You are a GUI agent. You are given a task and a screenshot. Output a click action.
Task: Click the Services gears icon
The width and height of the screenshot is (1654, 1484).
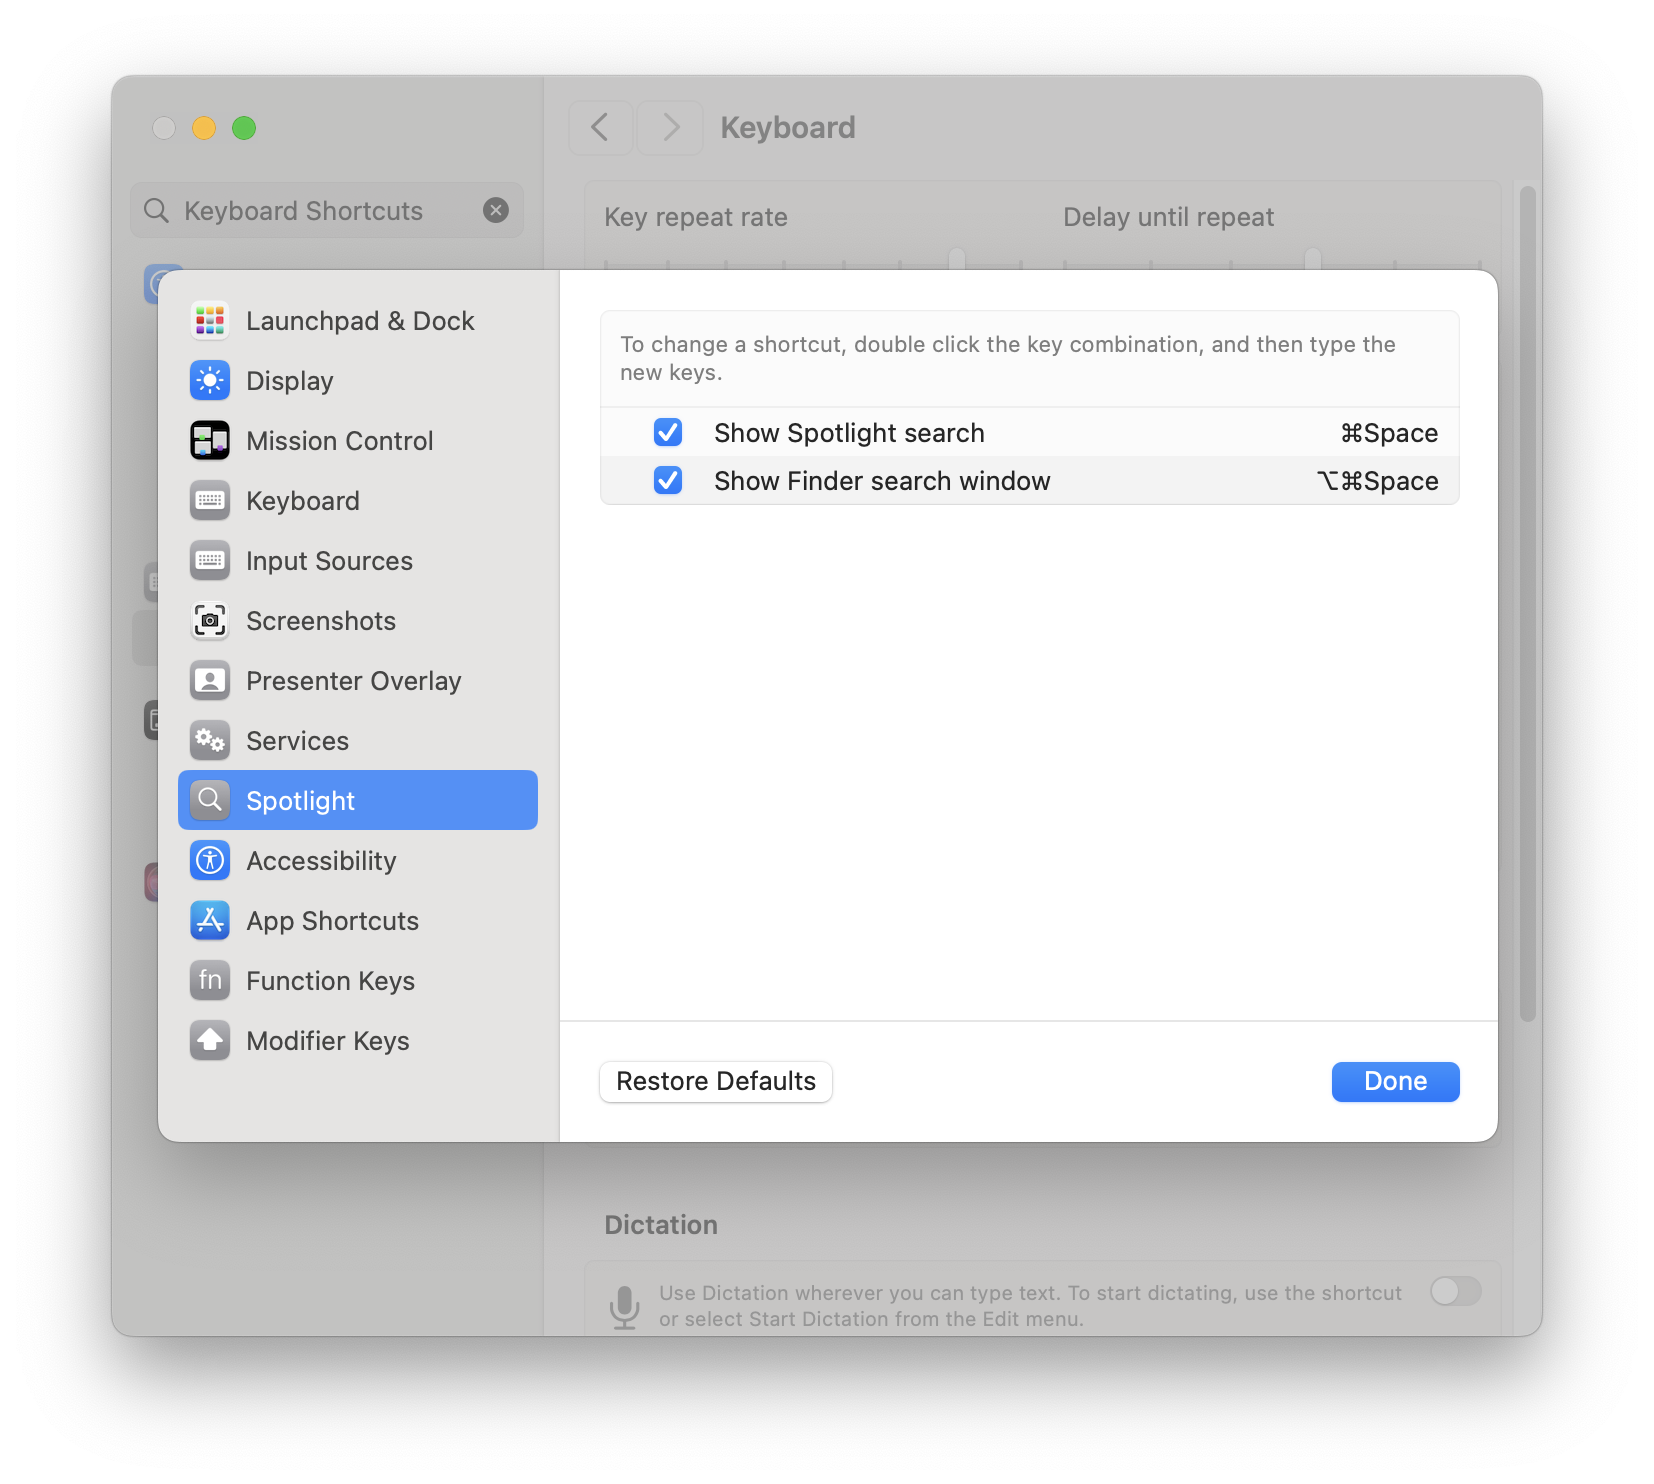(x=210, y=741)
